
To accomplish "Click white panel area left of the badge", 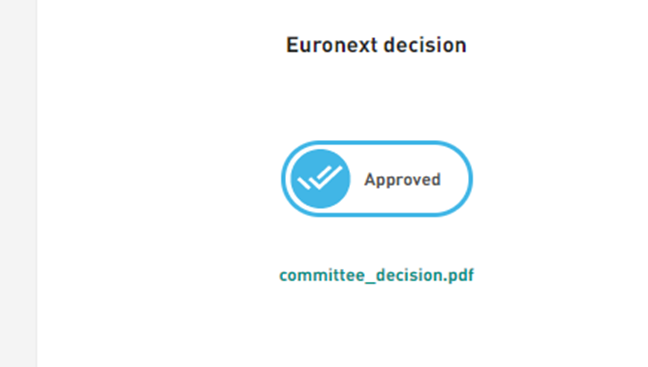I will [x=157, y=179].
